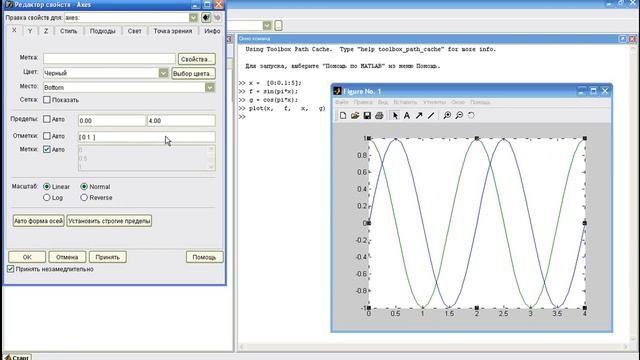
Task: Switch to the Y tab
Action: [x=30, y=31]
